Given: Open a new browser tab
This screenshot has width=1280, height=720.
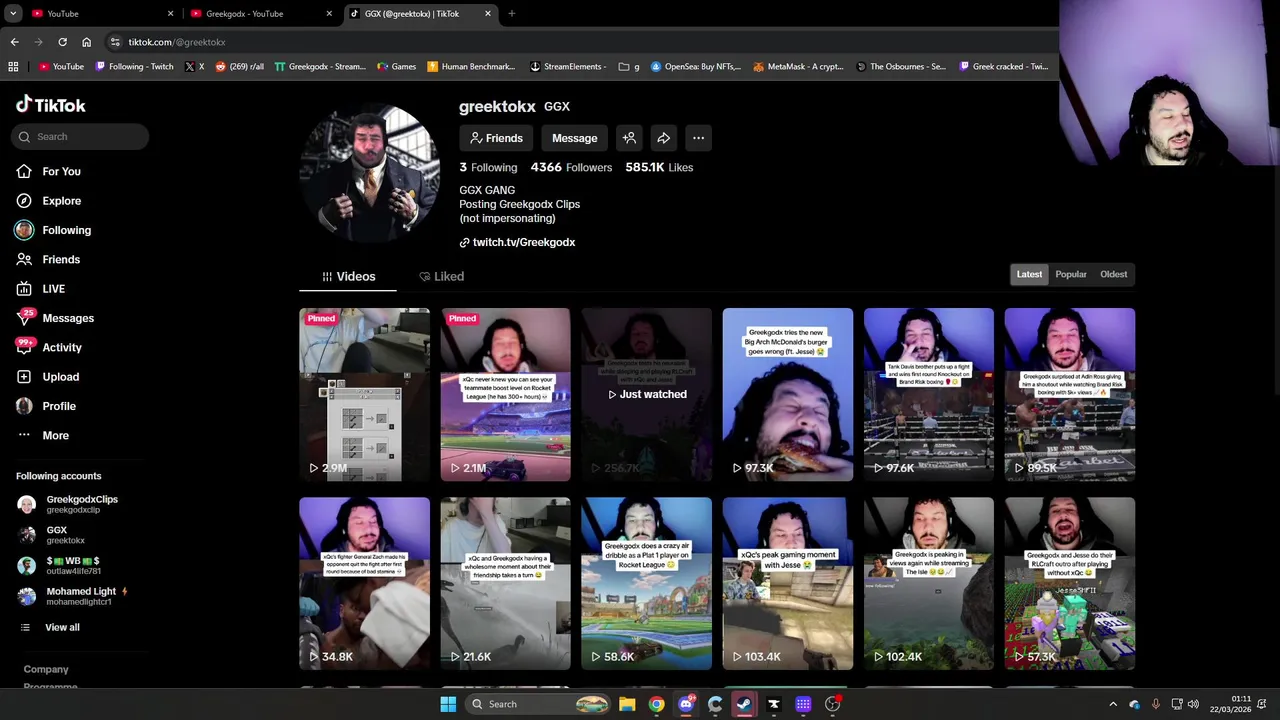Looking at the screenshot, I should (511, 14).
